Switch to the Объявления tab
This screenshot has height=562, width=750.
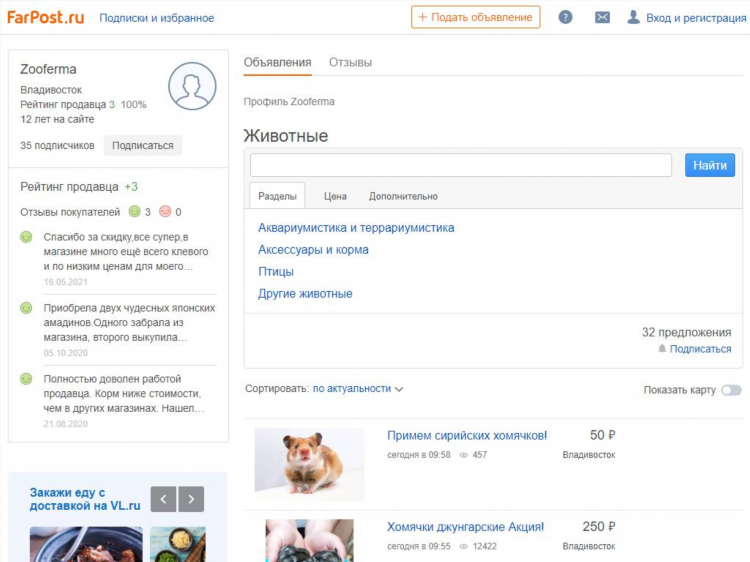coord(277,63)
